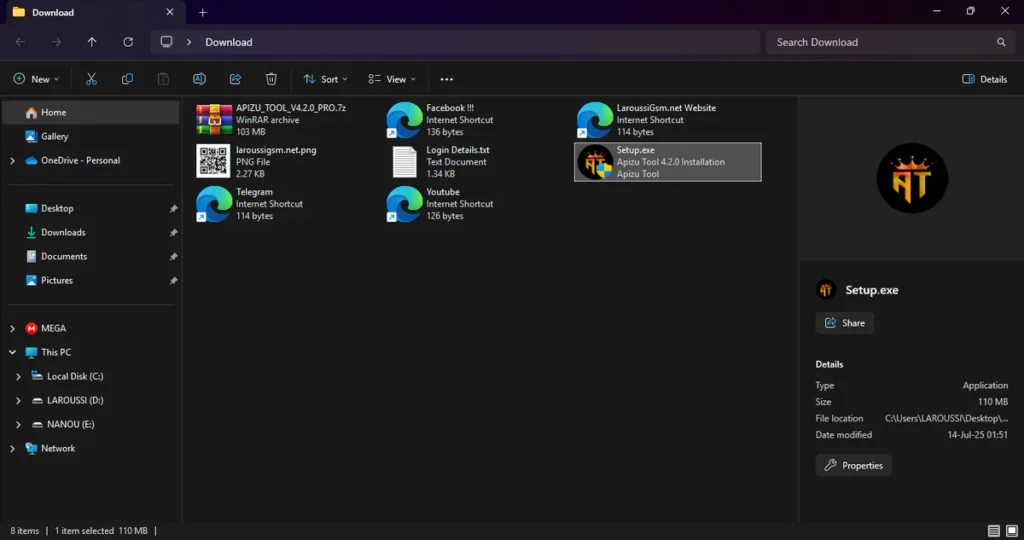The height and width of the screenshot is (540, 1024).
Task: Go up one folder level
Action: [92, 42]
